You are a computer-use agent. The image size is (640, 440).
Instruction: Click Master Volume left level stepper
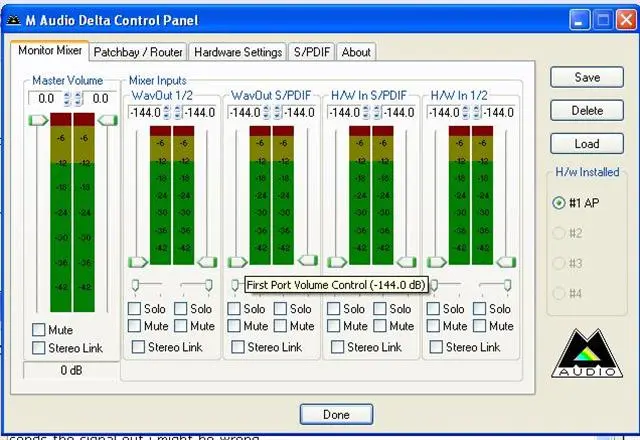[68, 98]
